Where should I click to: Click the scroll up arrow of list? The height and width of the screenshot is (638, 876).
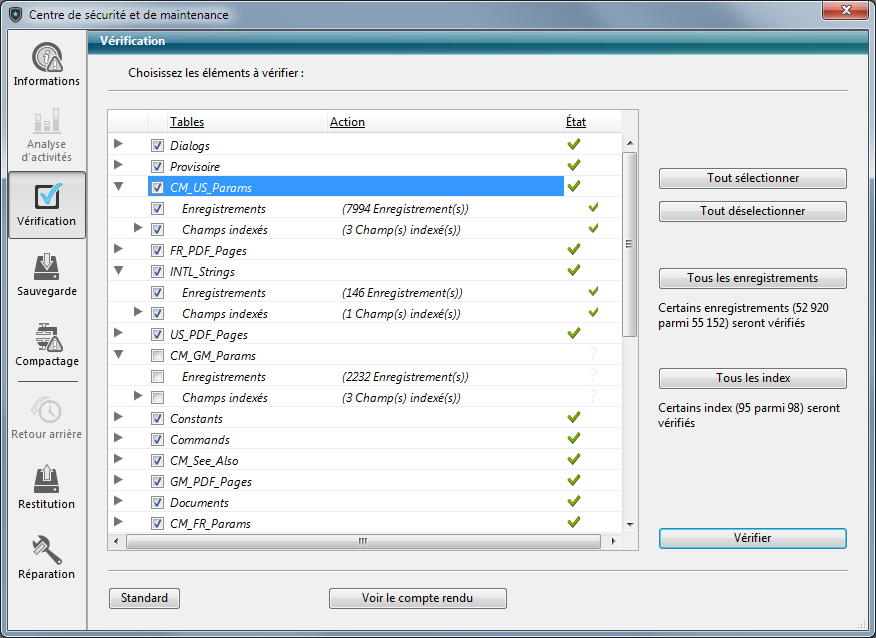(x=630, y=144)
